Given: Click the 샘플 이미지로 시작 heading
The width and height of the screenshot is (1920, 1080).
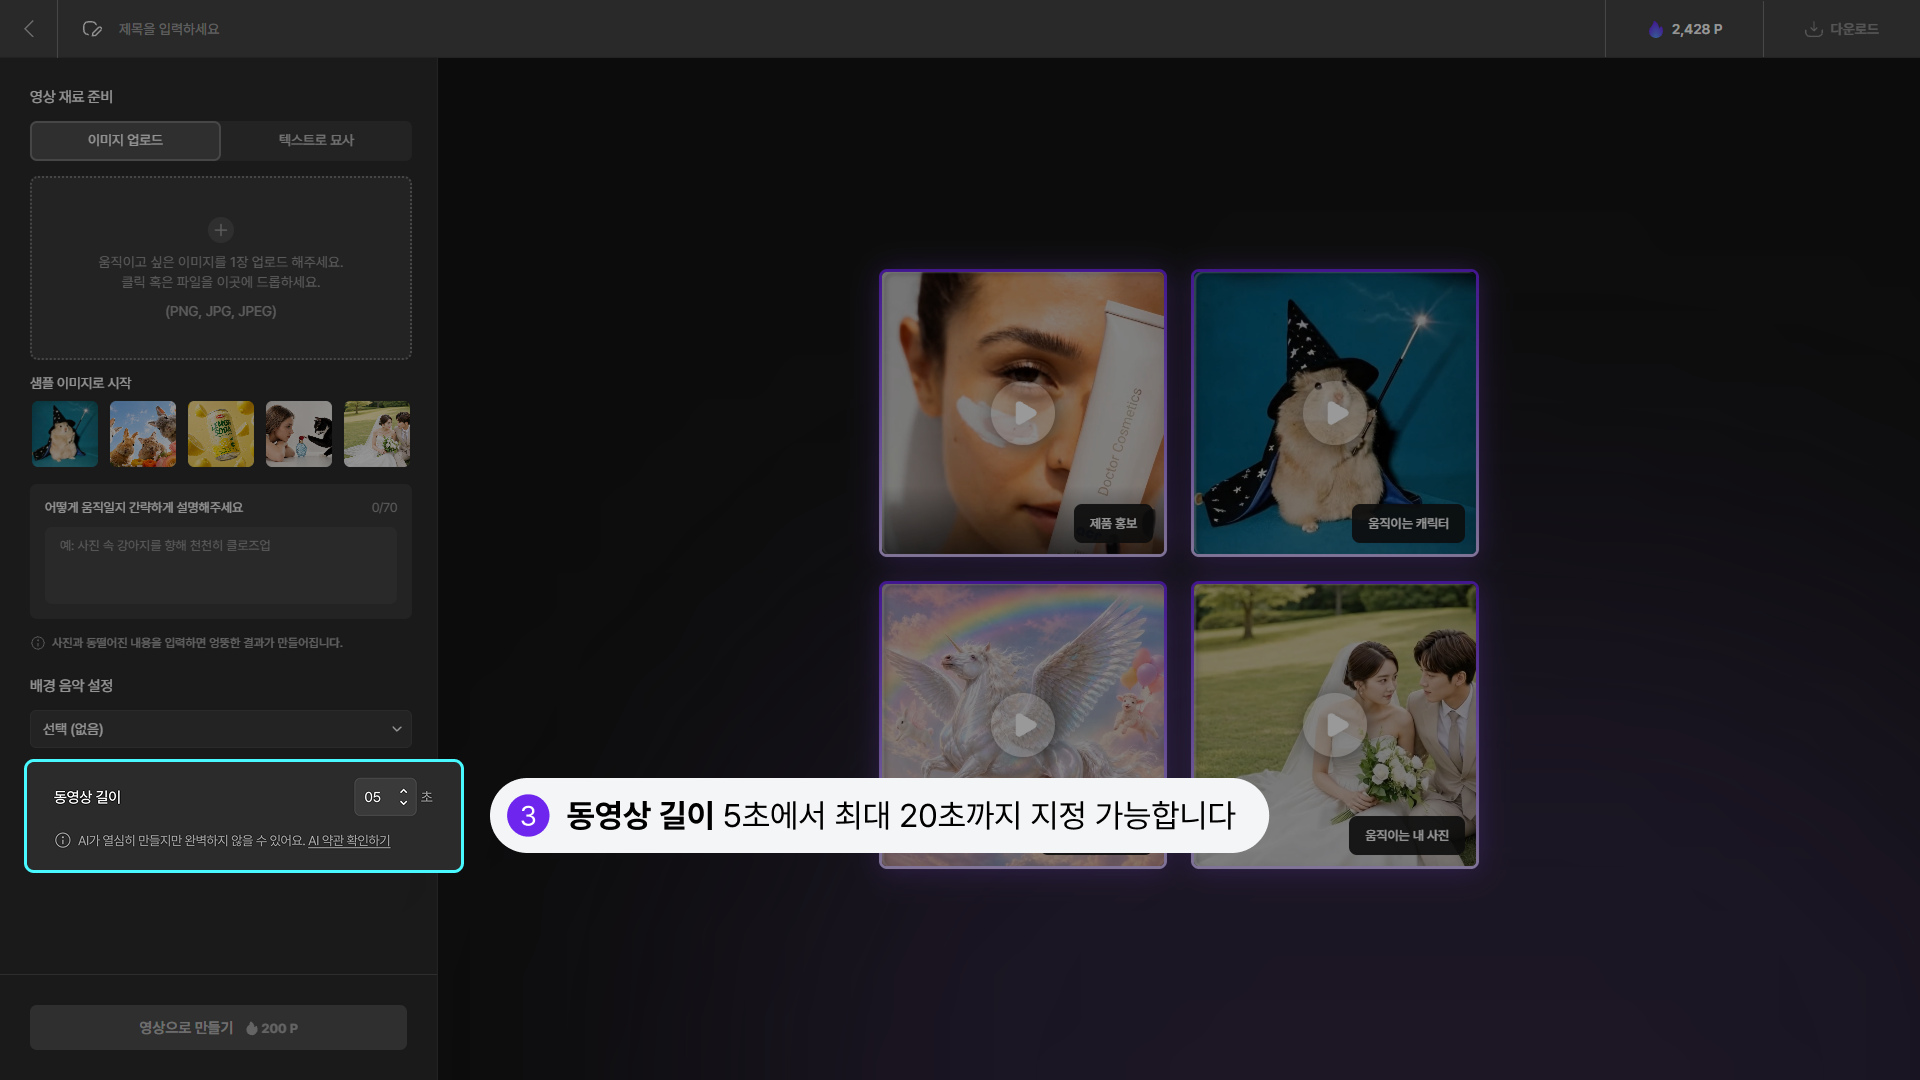Looking at the screenshot, I should (80, 383).
